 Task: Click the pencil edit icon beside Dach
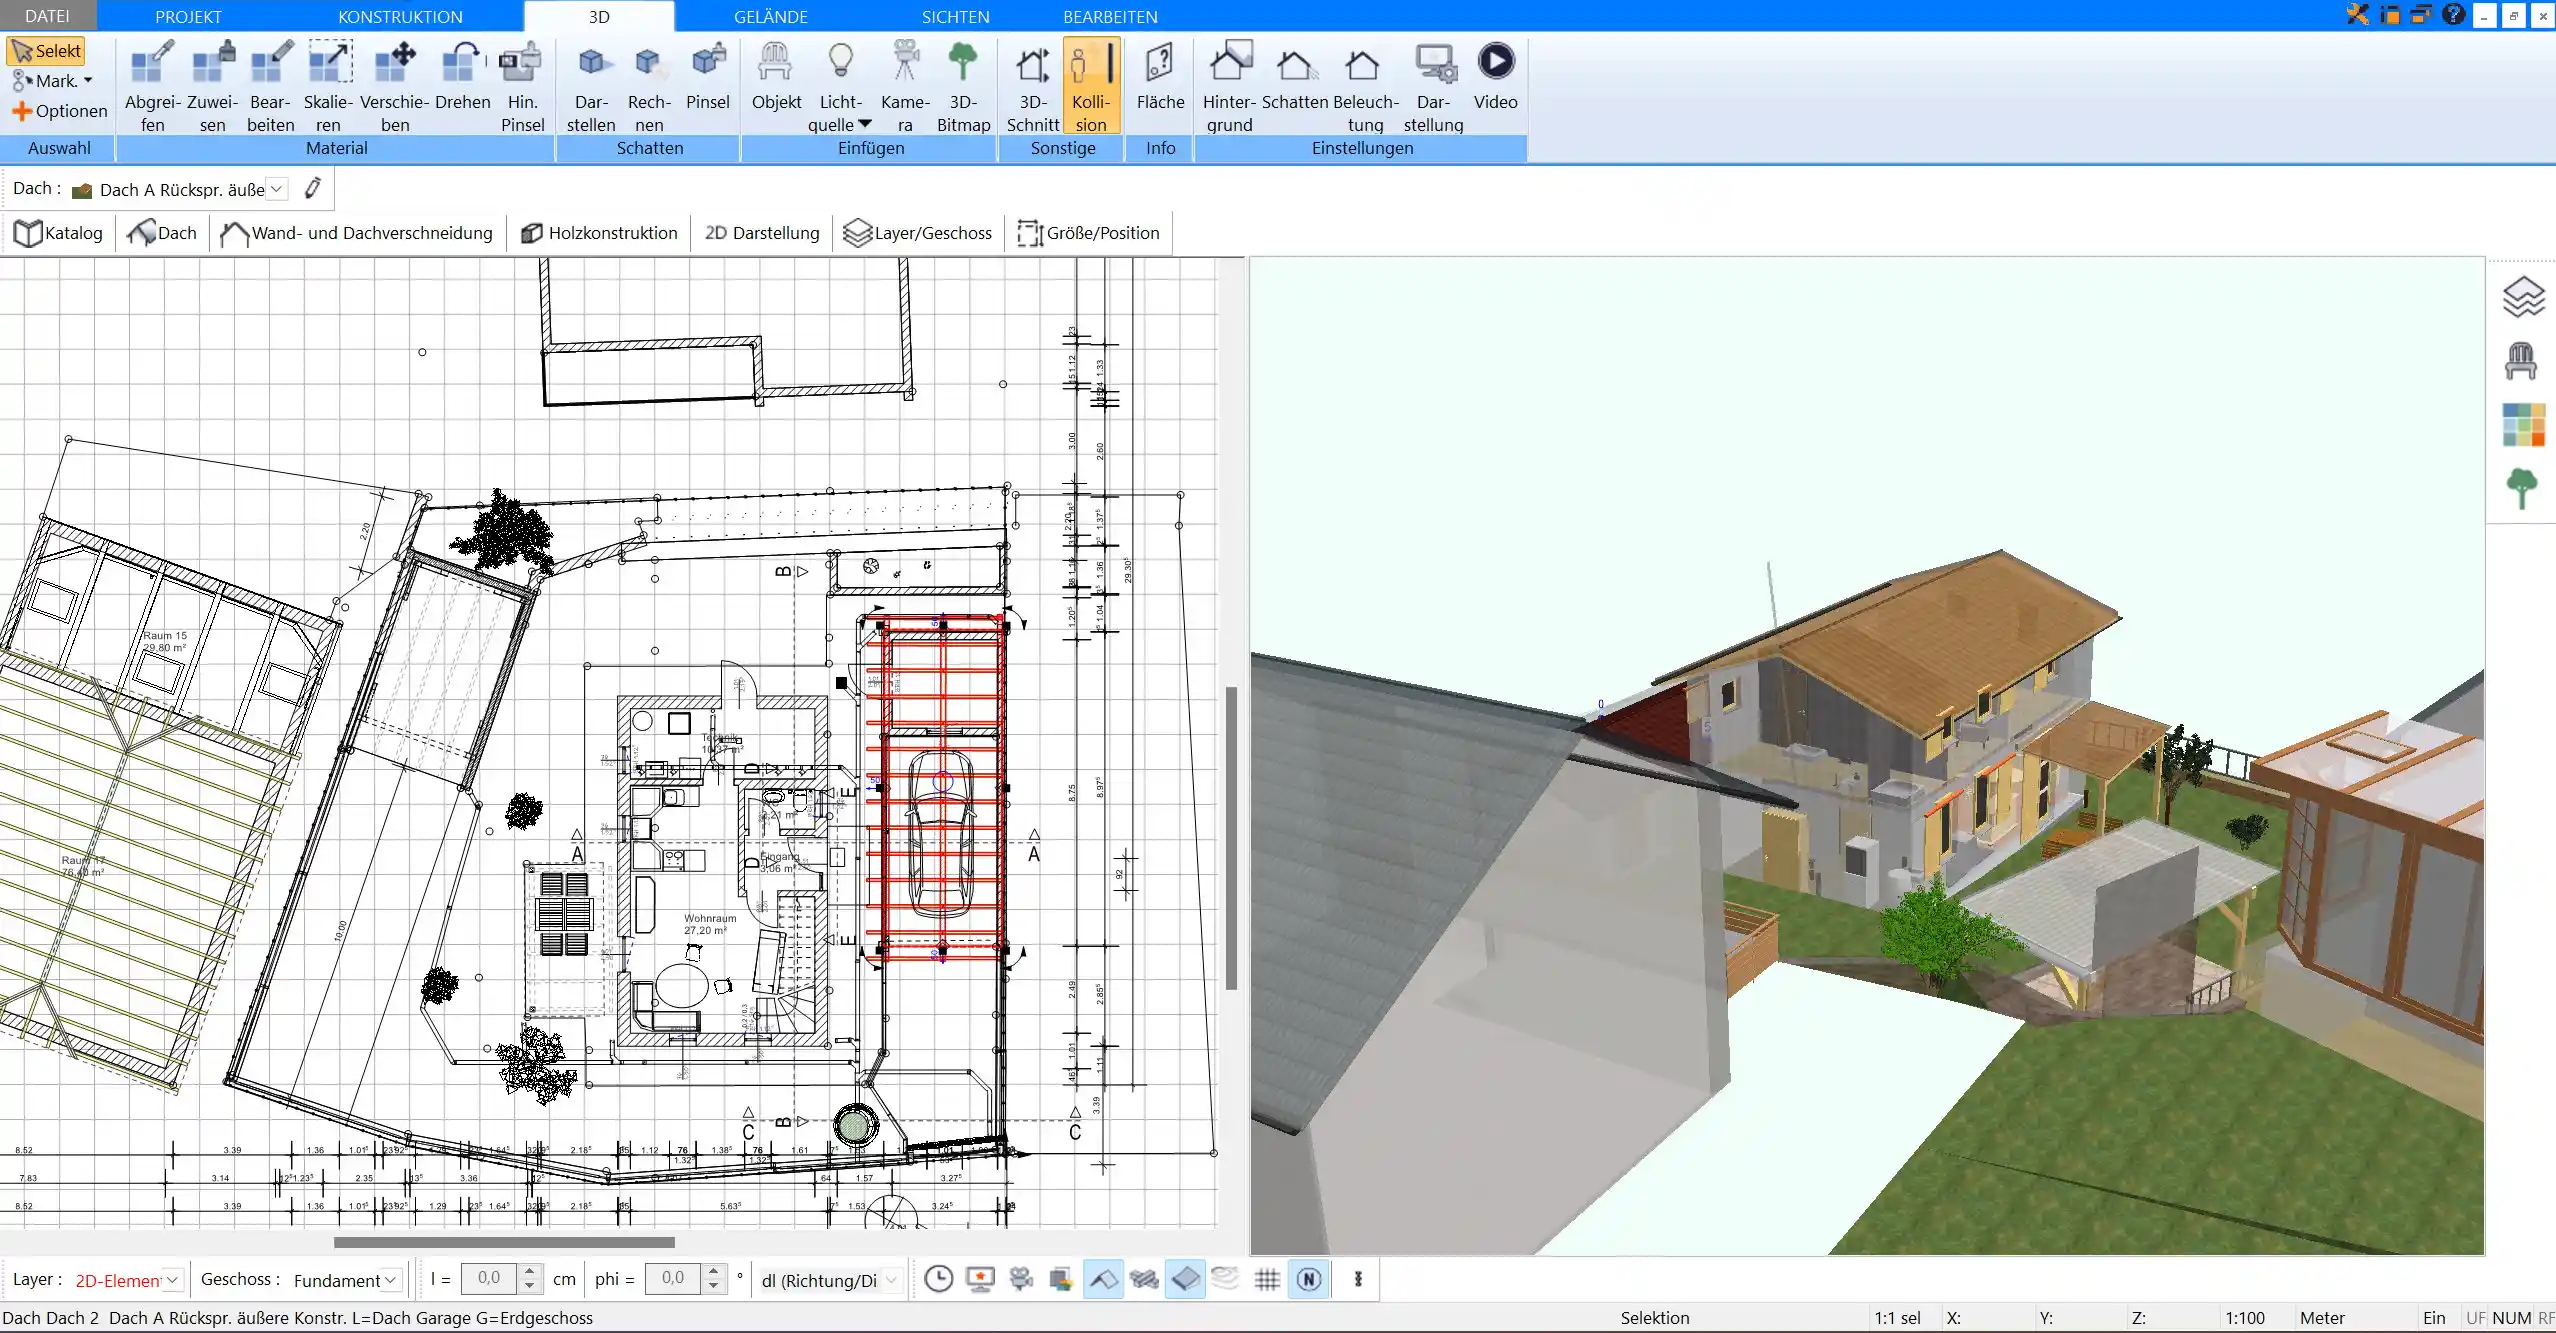click(313, 188)
